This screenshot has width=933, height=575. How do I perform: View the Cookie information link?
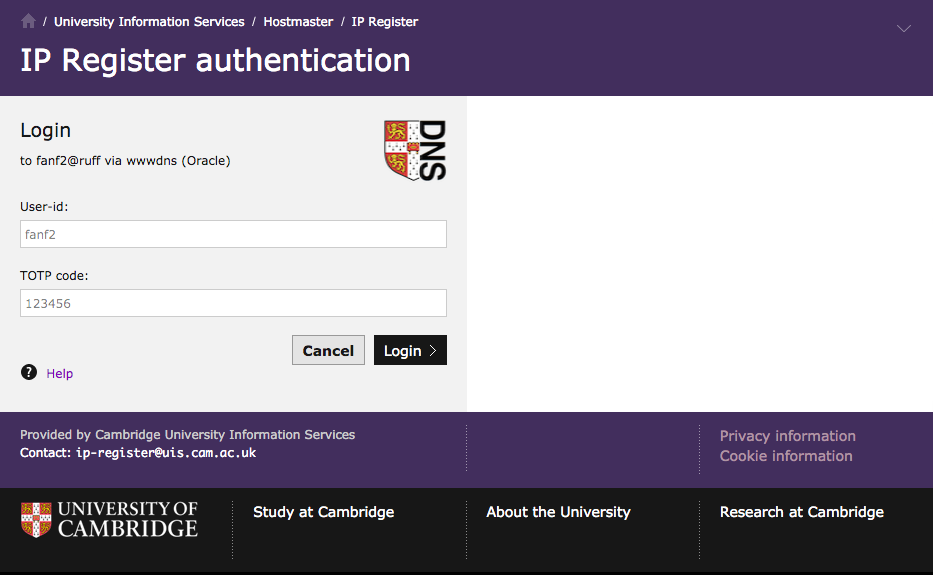click(786, 456)
